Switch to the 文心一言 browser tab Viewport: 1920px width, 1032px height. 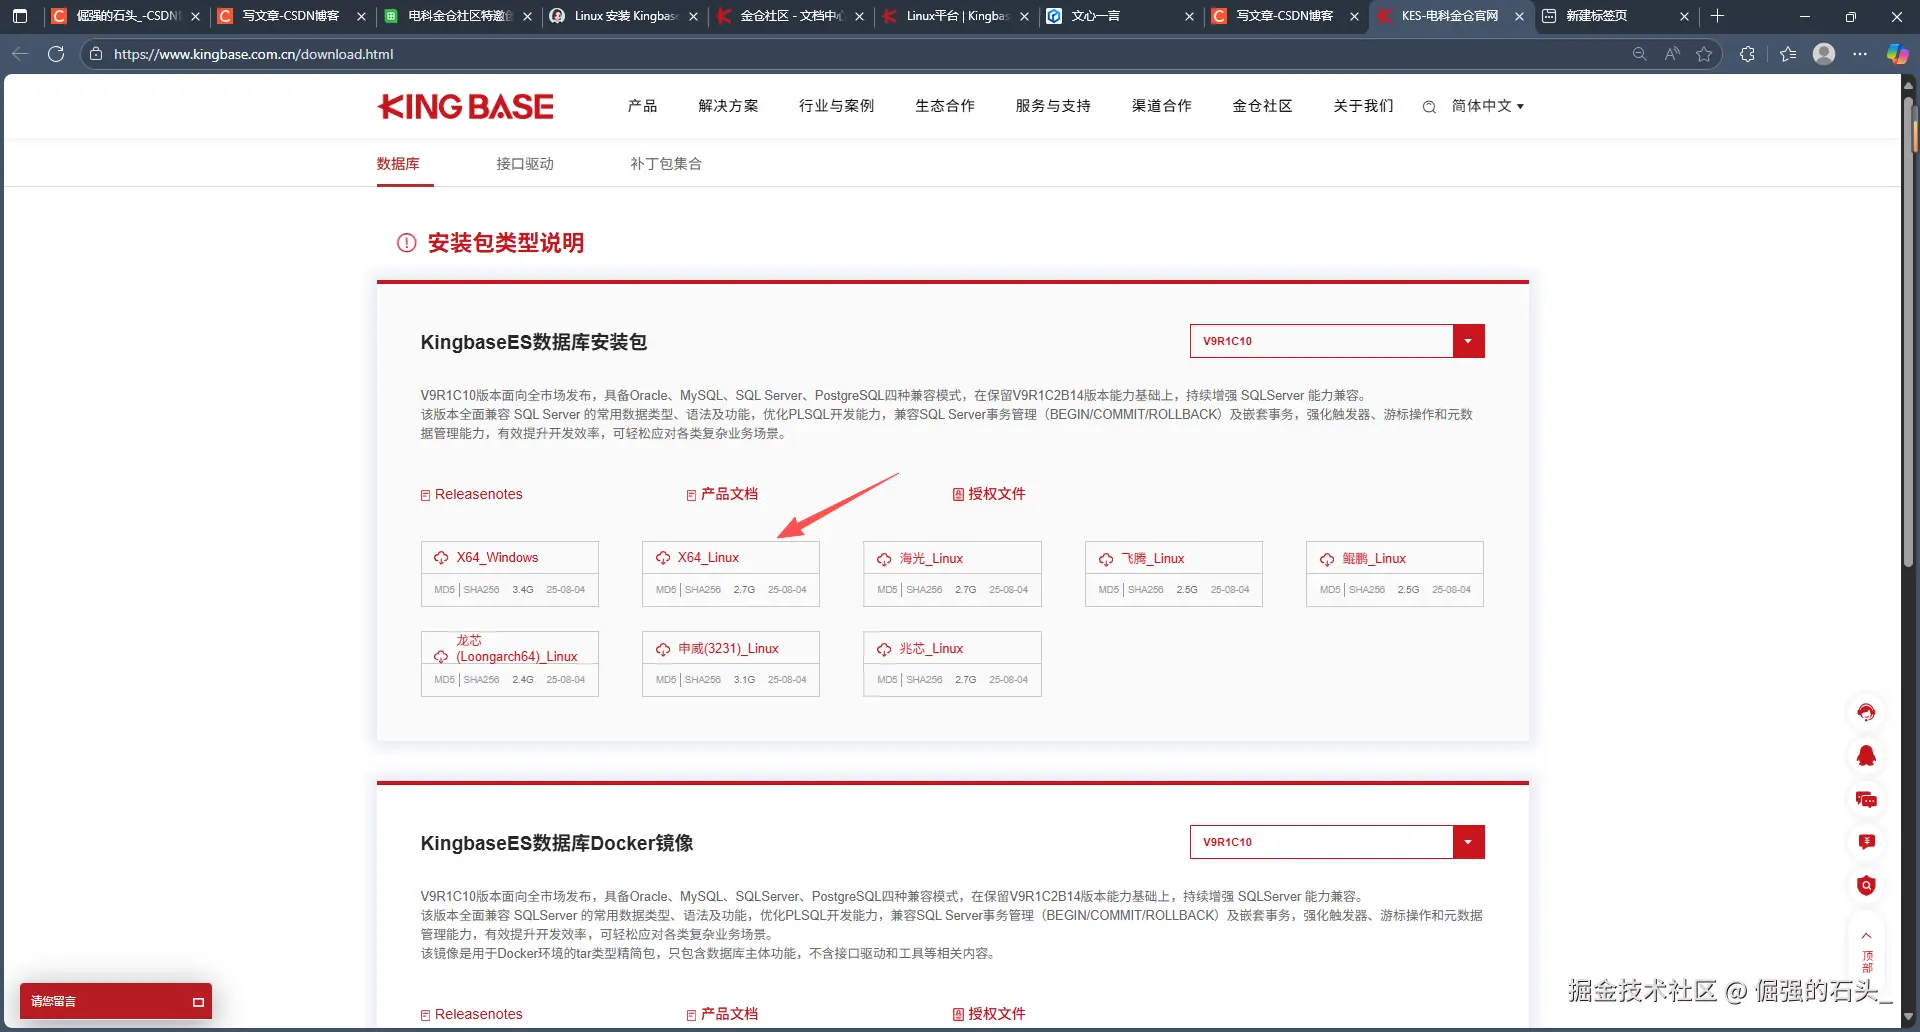coord(1119,16)
